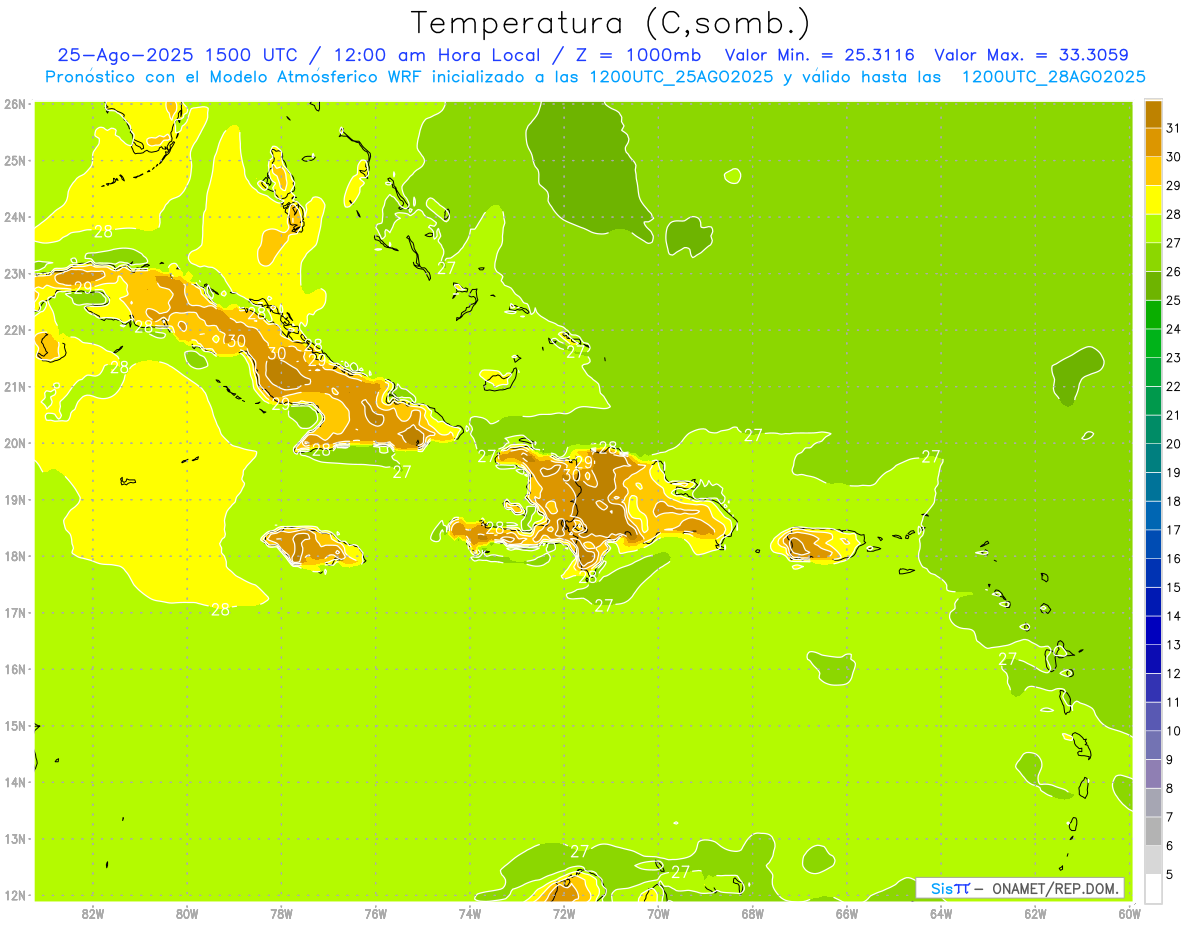This screenshot has height=927, width=1200.
Task: Click the "27" contour label near 20N 64W
Action: click(x=931, y=456)
